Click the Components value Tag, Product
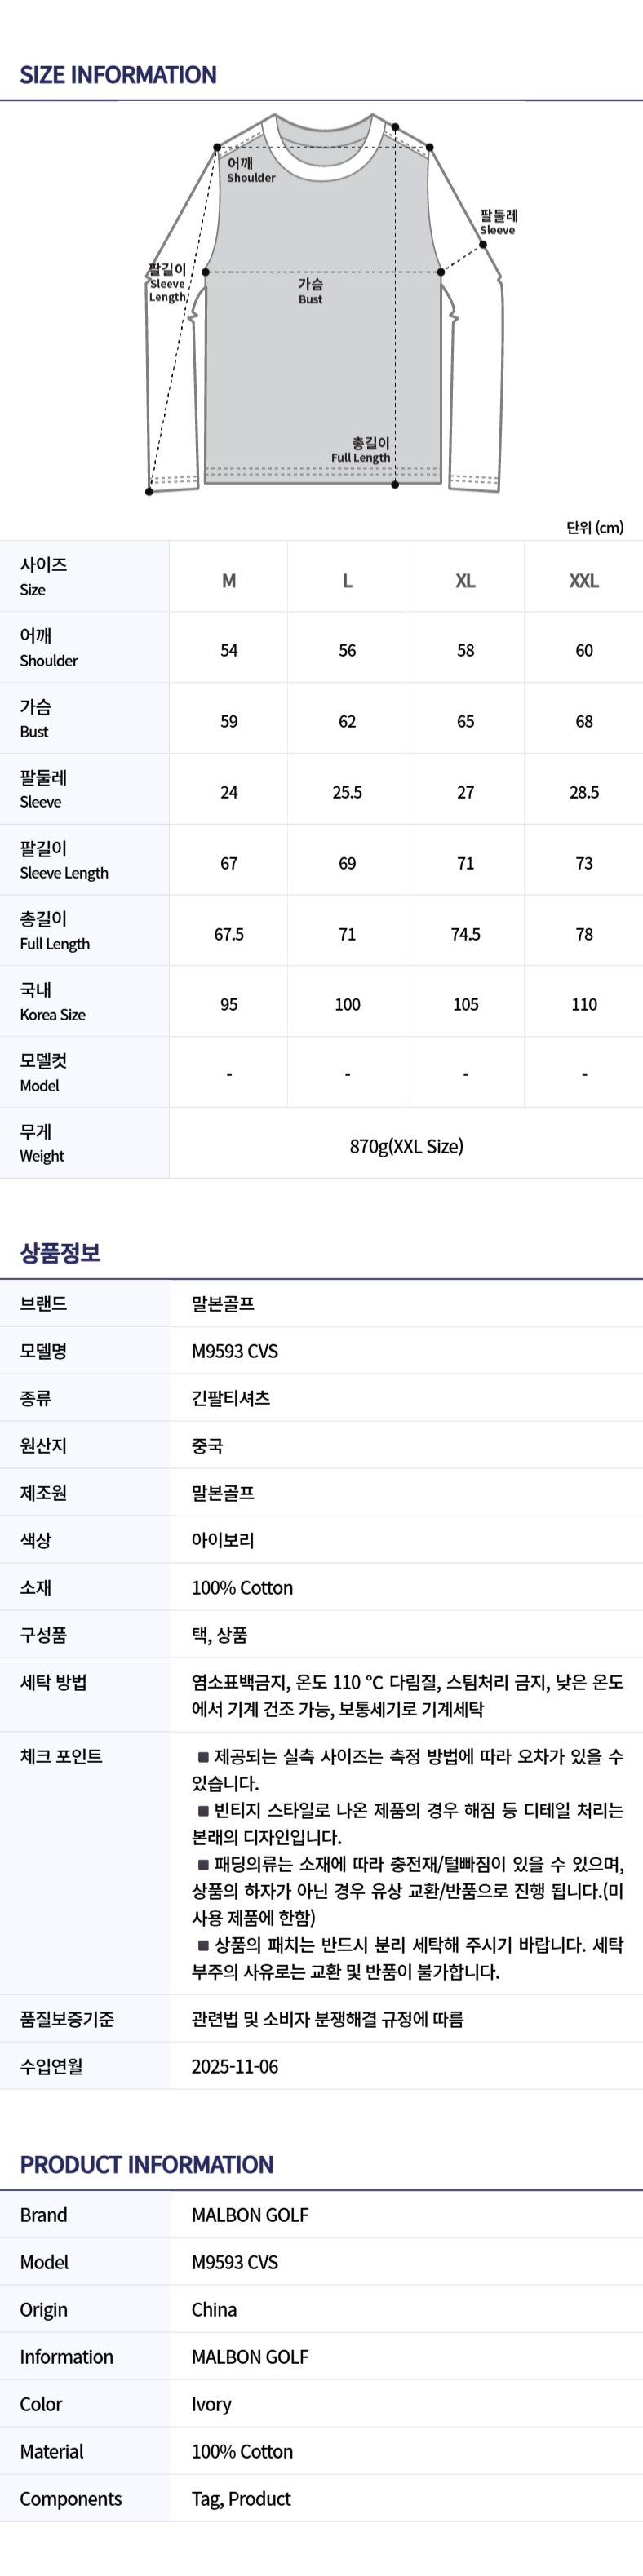The image size is (643, 2576). (x=241, y=2499)
